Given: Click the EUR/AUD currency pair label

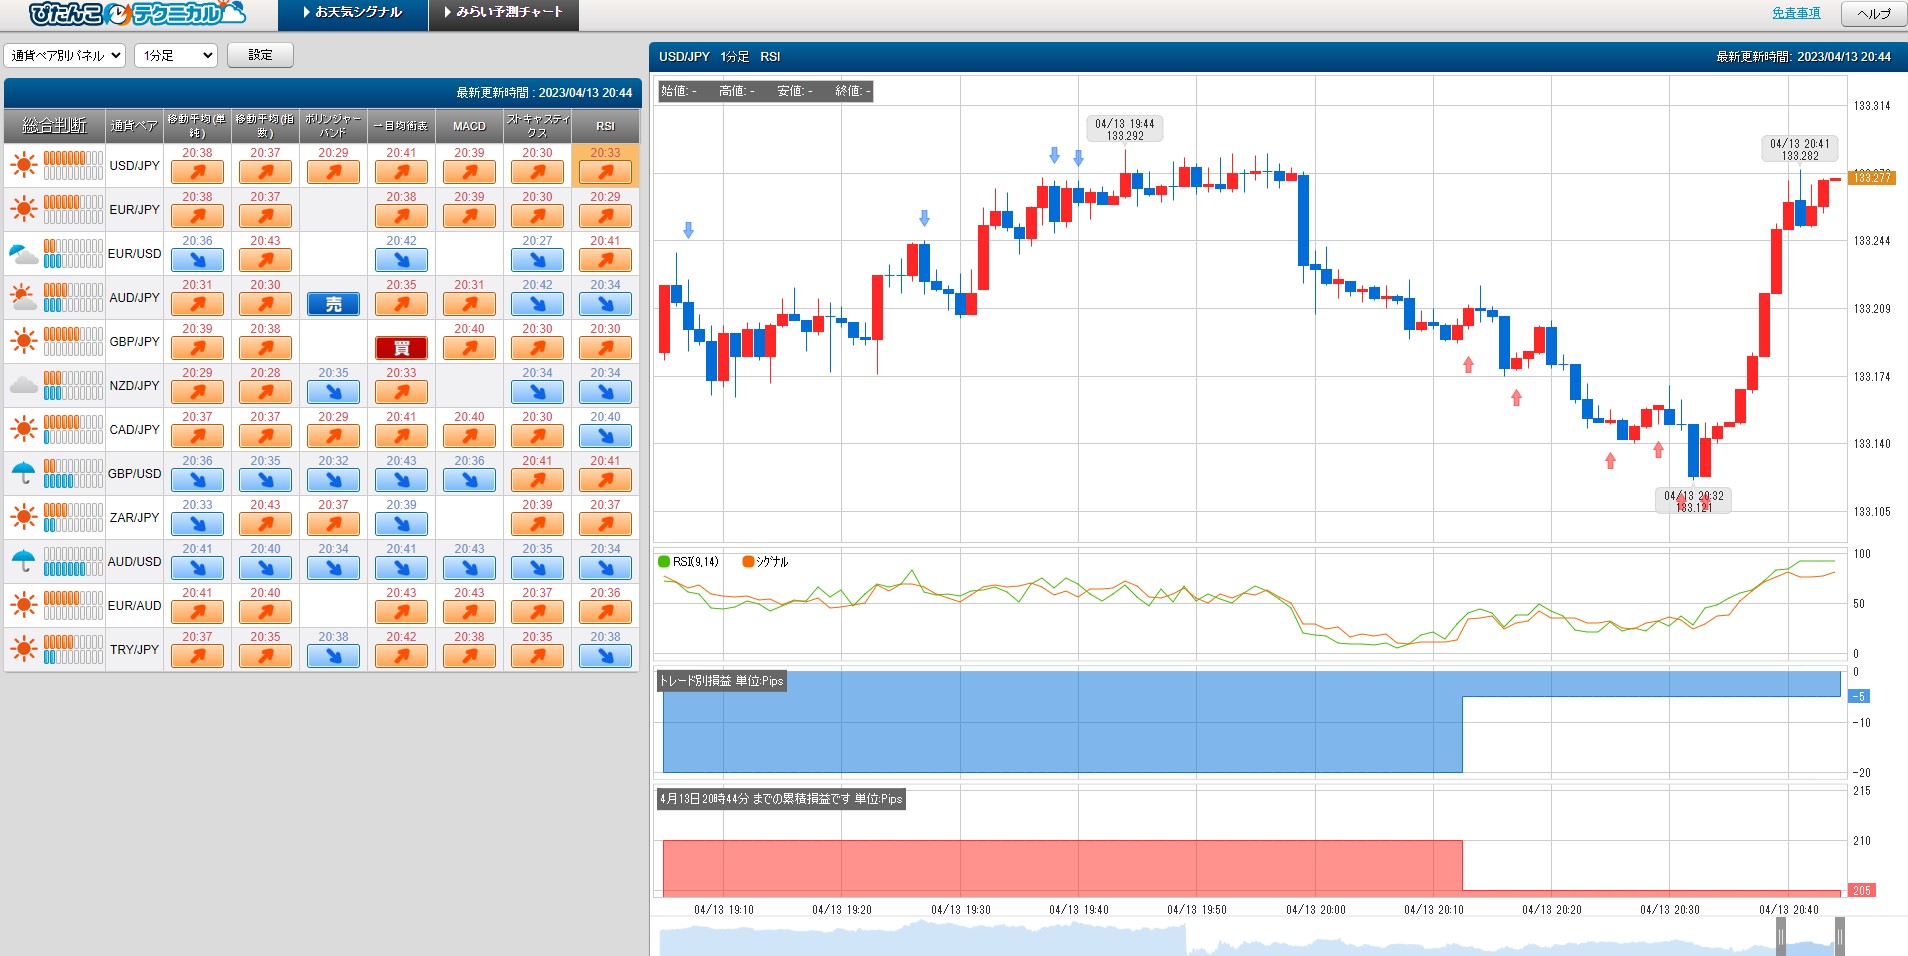Looking at the screenshot, I should point(135,605).
